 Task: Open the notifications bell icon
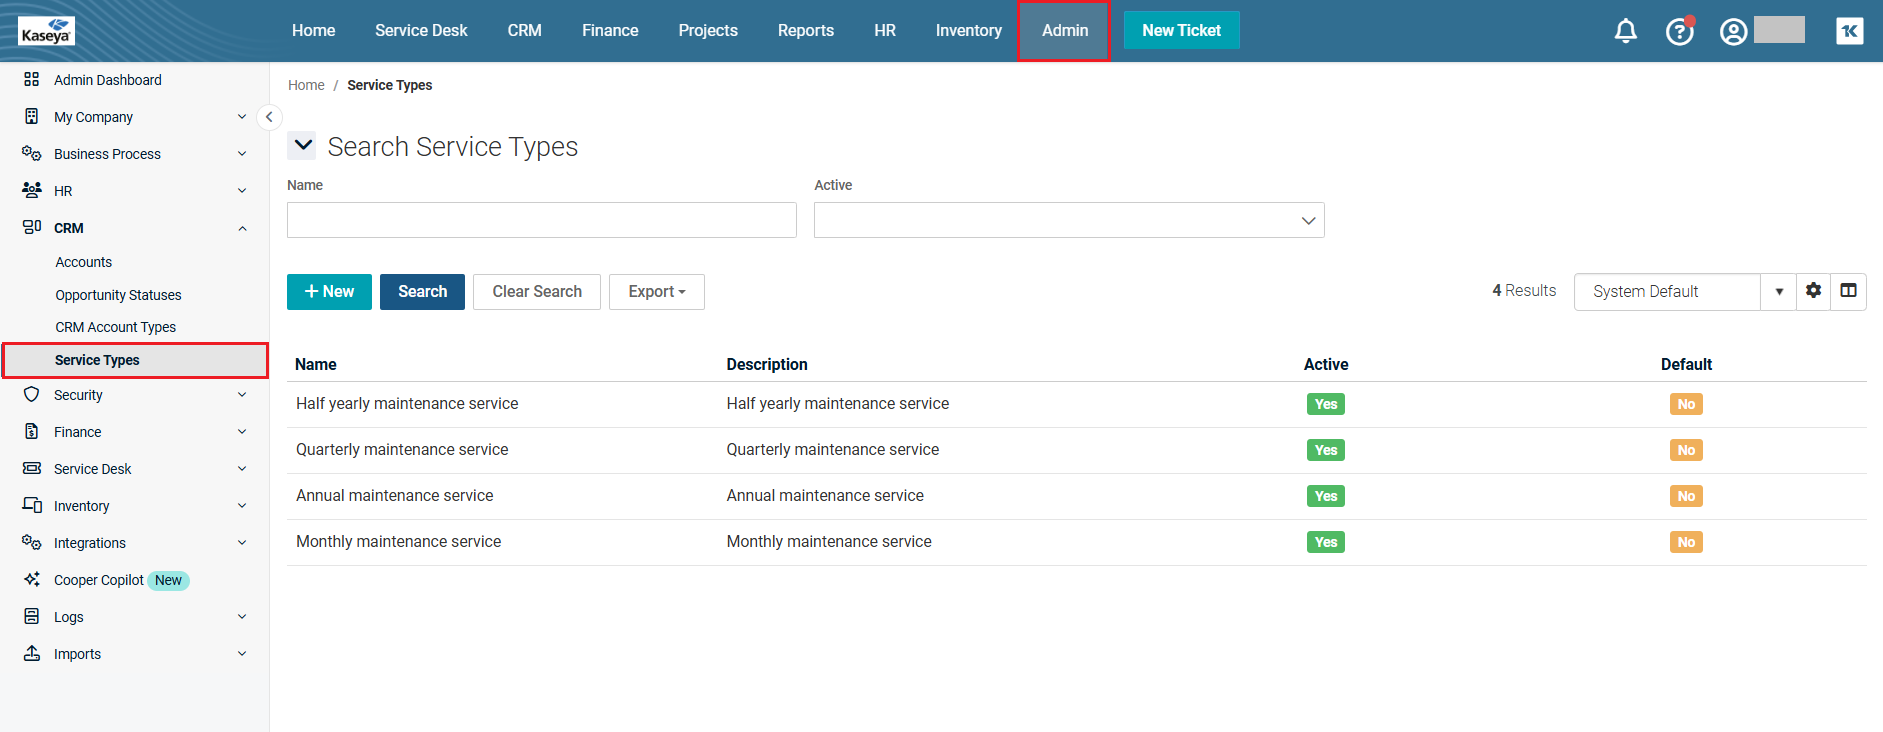pyautogui.click(x=1625, y=31)
